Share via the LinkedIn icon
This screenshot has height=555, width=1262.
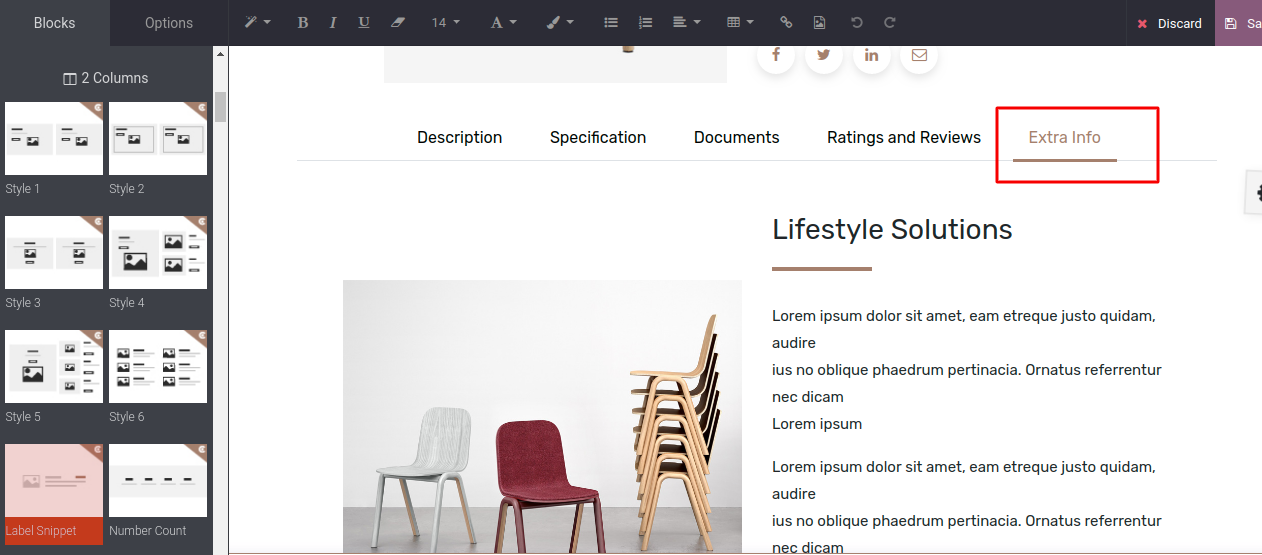[872, 55]
